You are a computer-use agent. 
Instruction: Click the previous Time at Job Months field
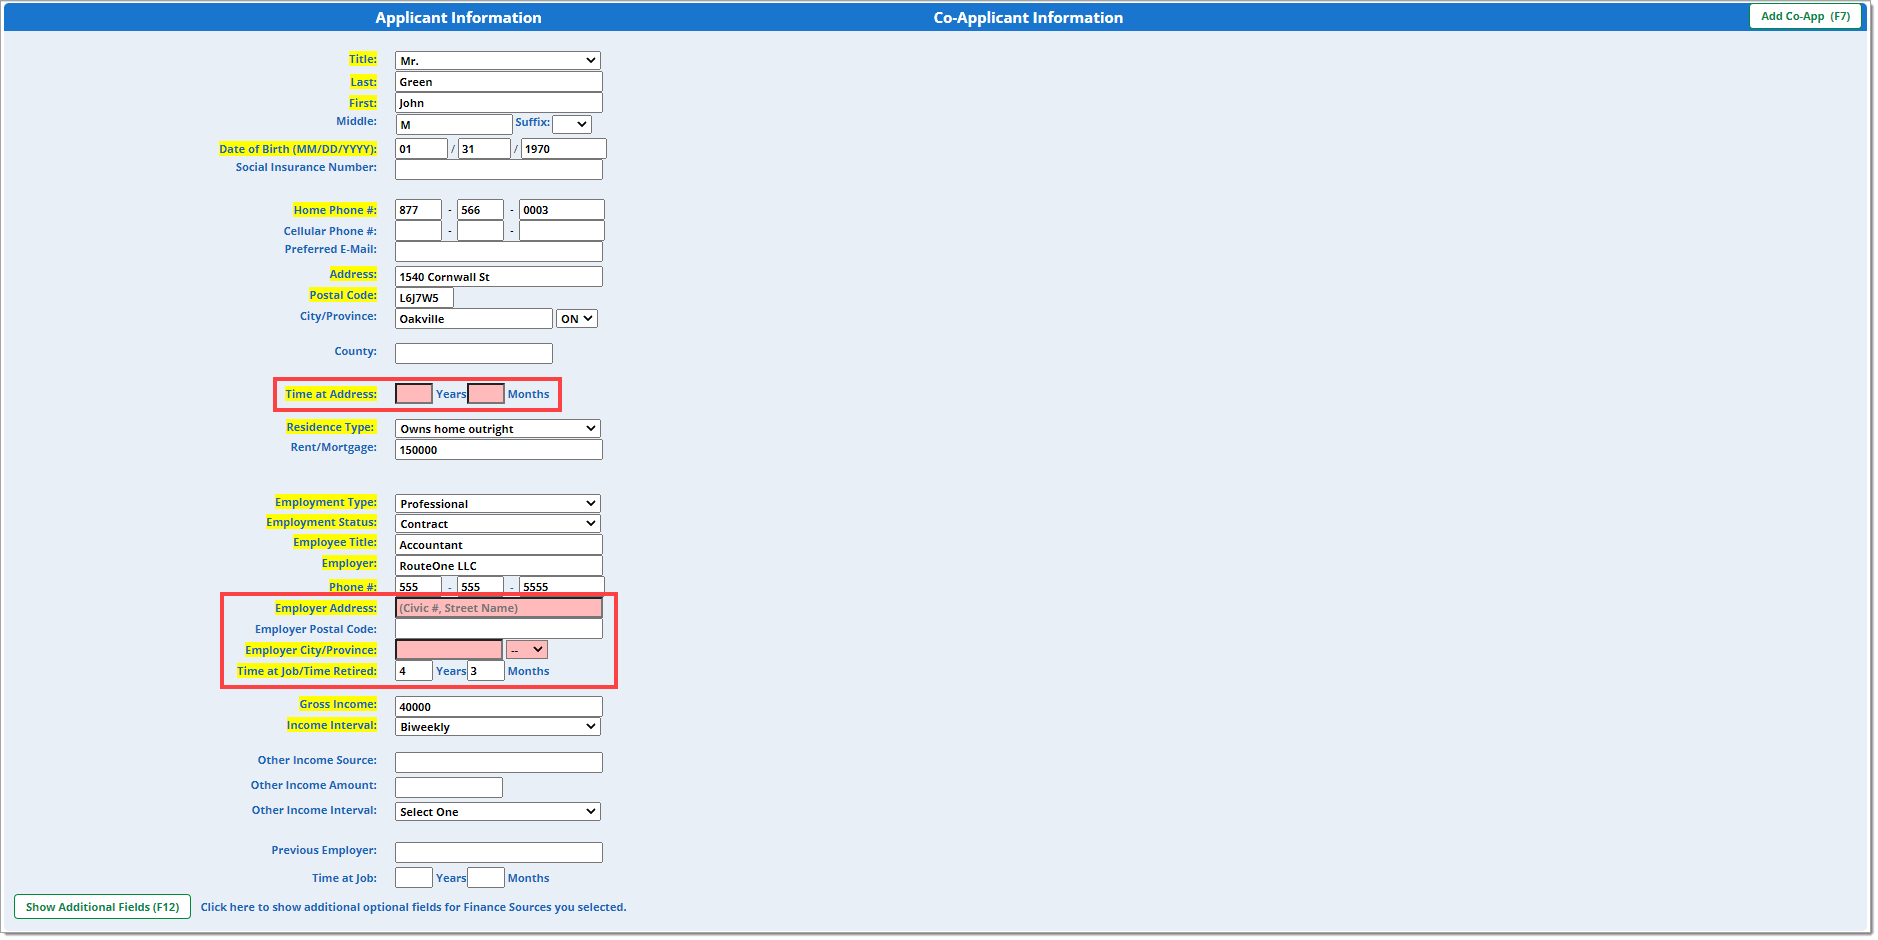[x=486, y=878]
